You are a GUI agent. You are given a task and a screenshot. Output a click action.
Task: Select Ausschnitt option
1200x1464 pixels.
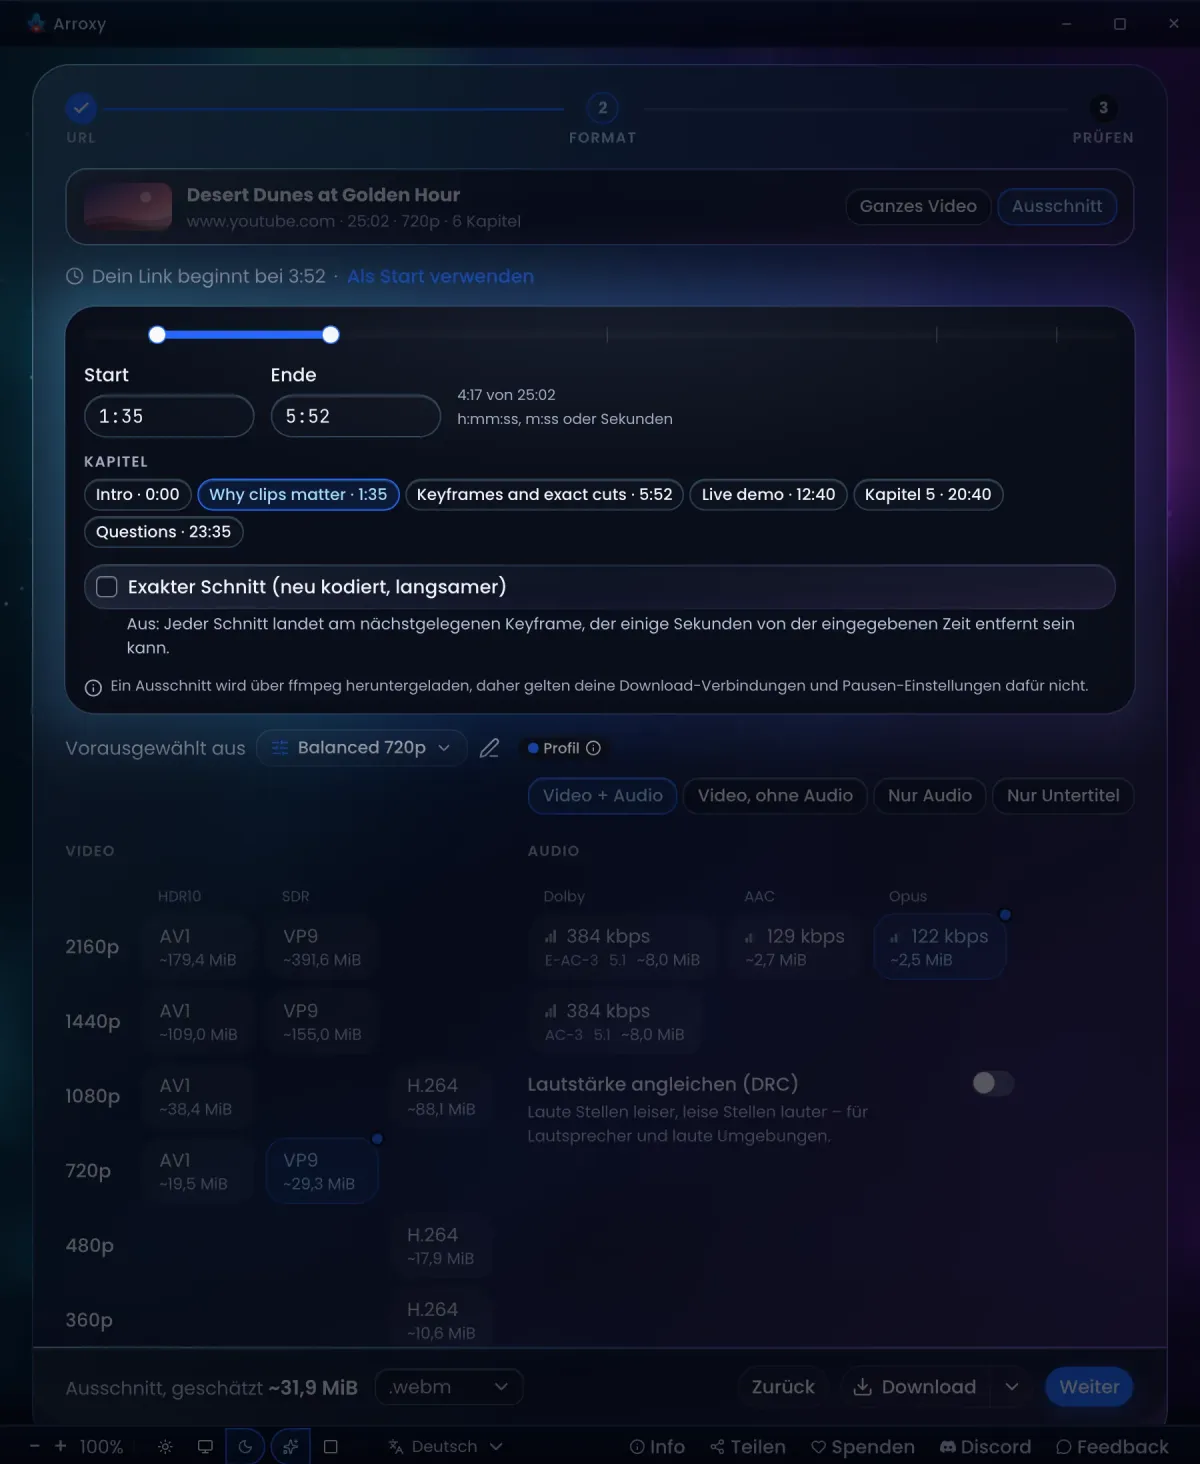(x=1057, y=206)
